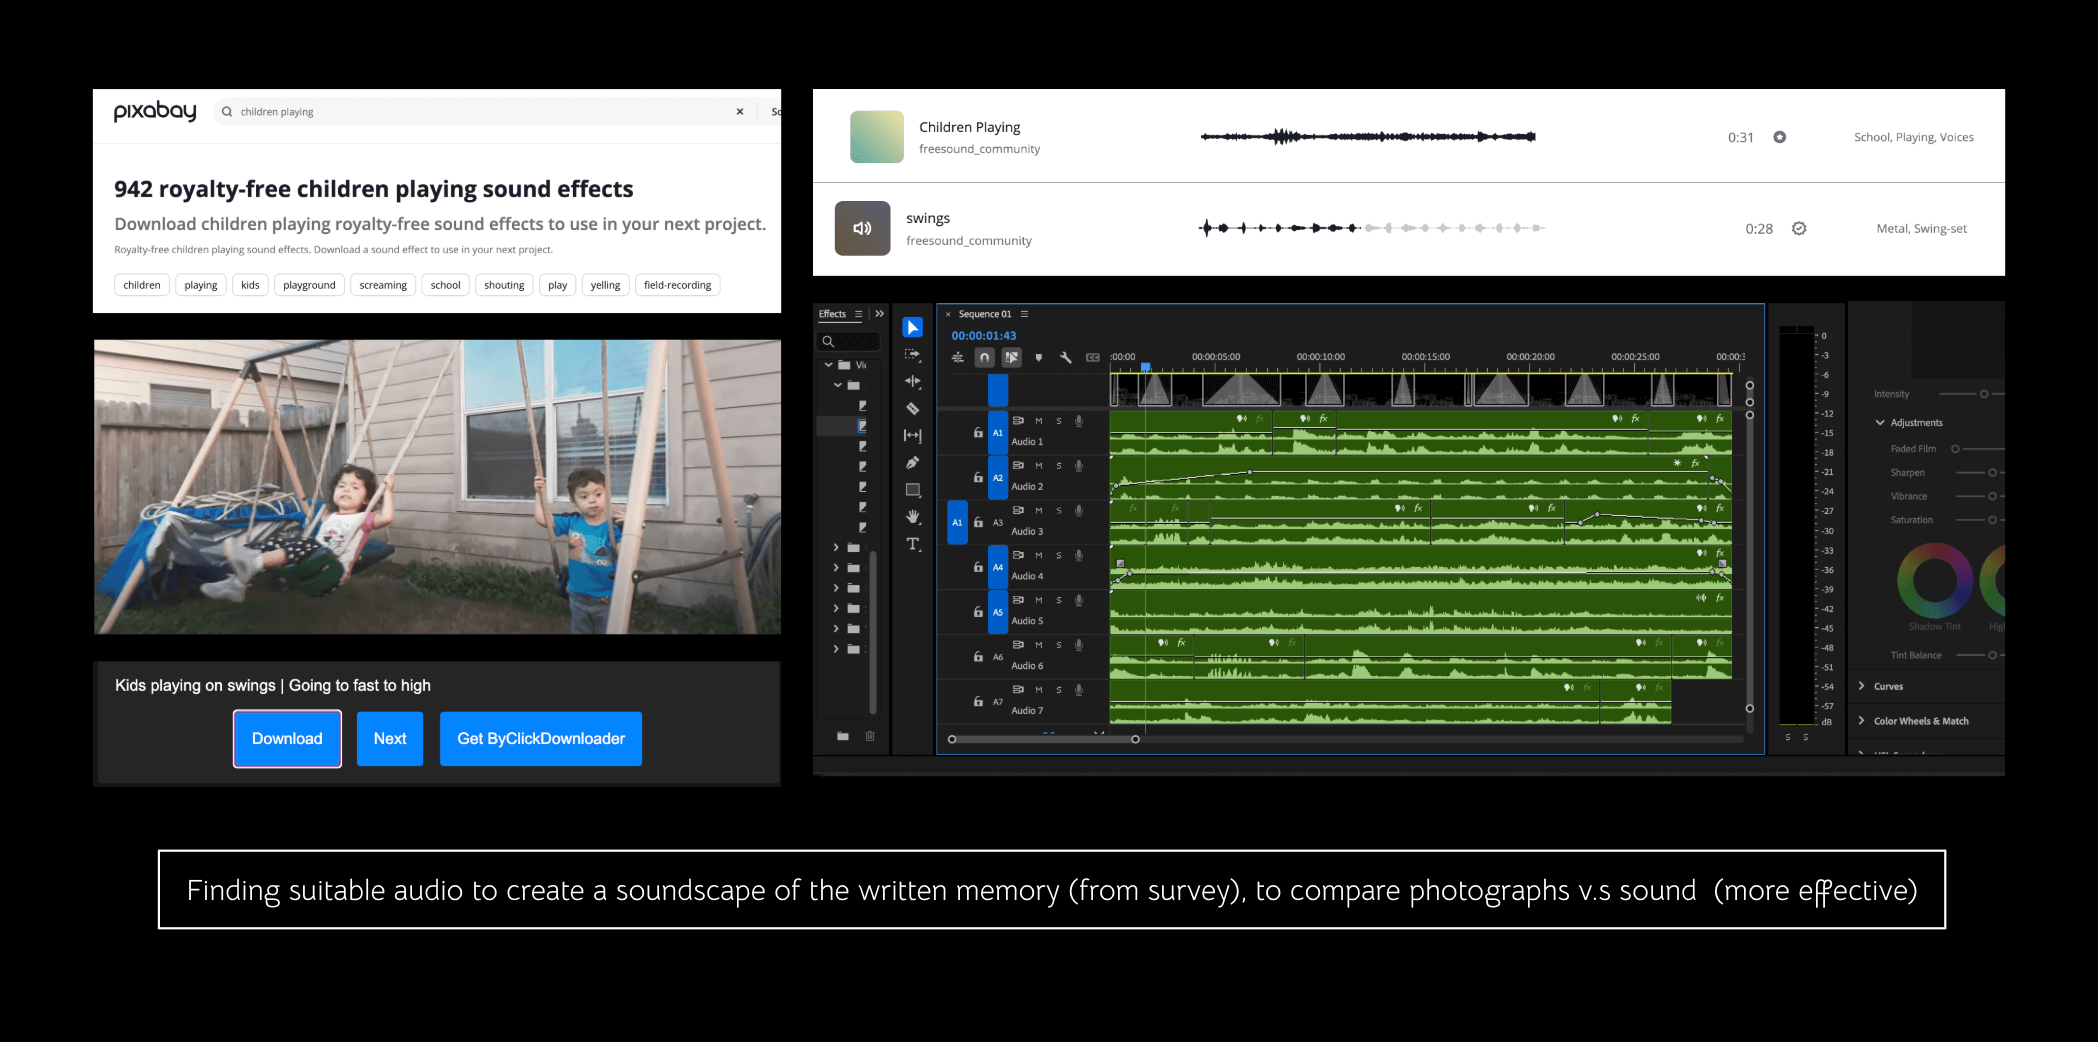
Task: Open the Sequence 01 panel menu
Action: point(1024,314)
